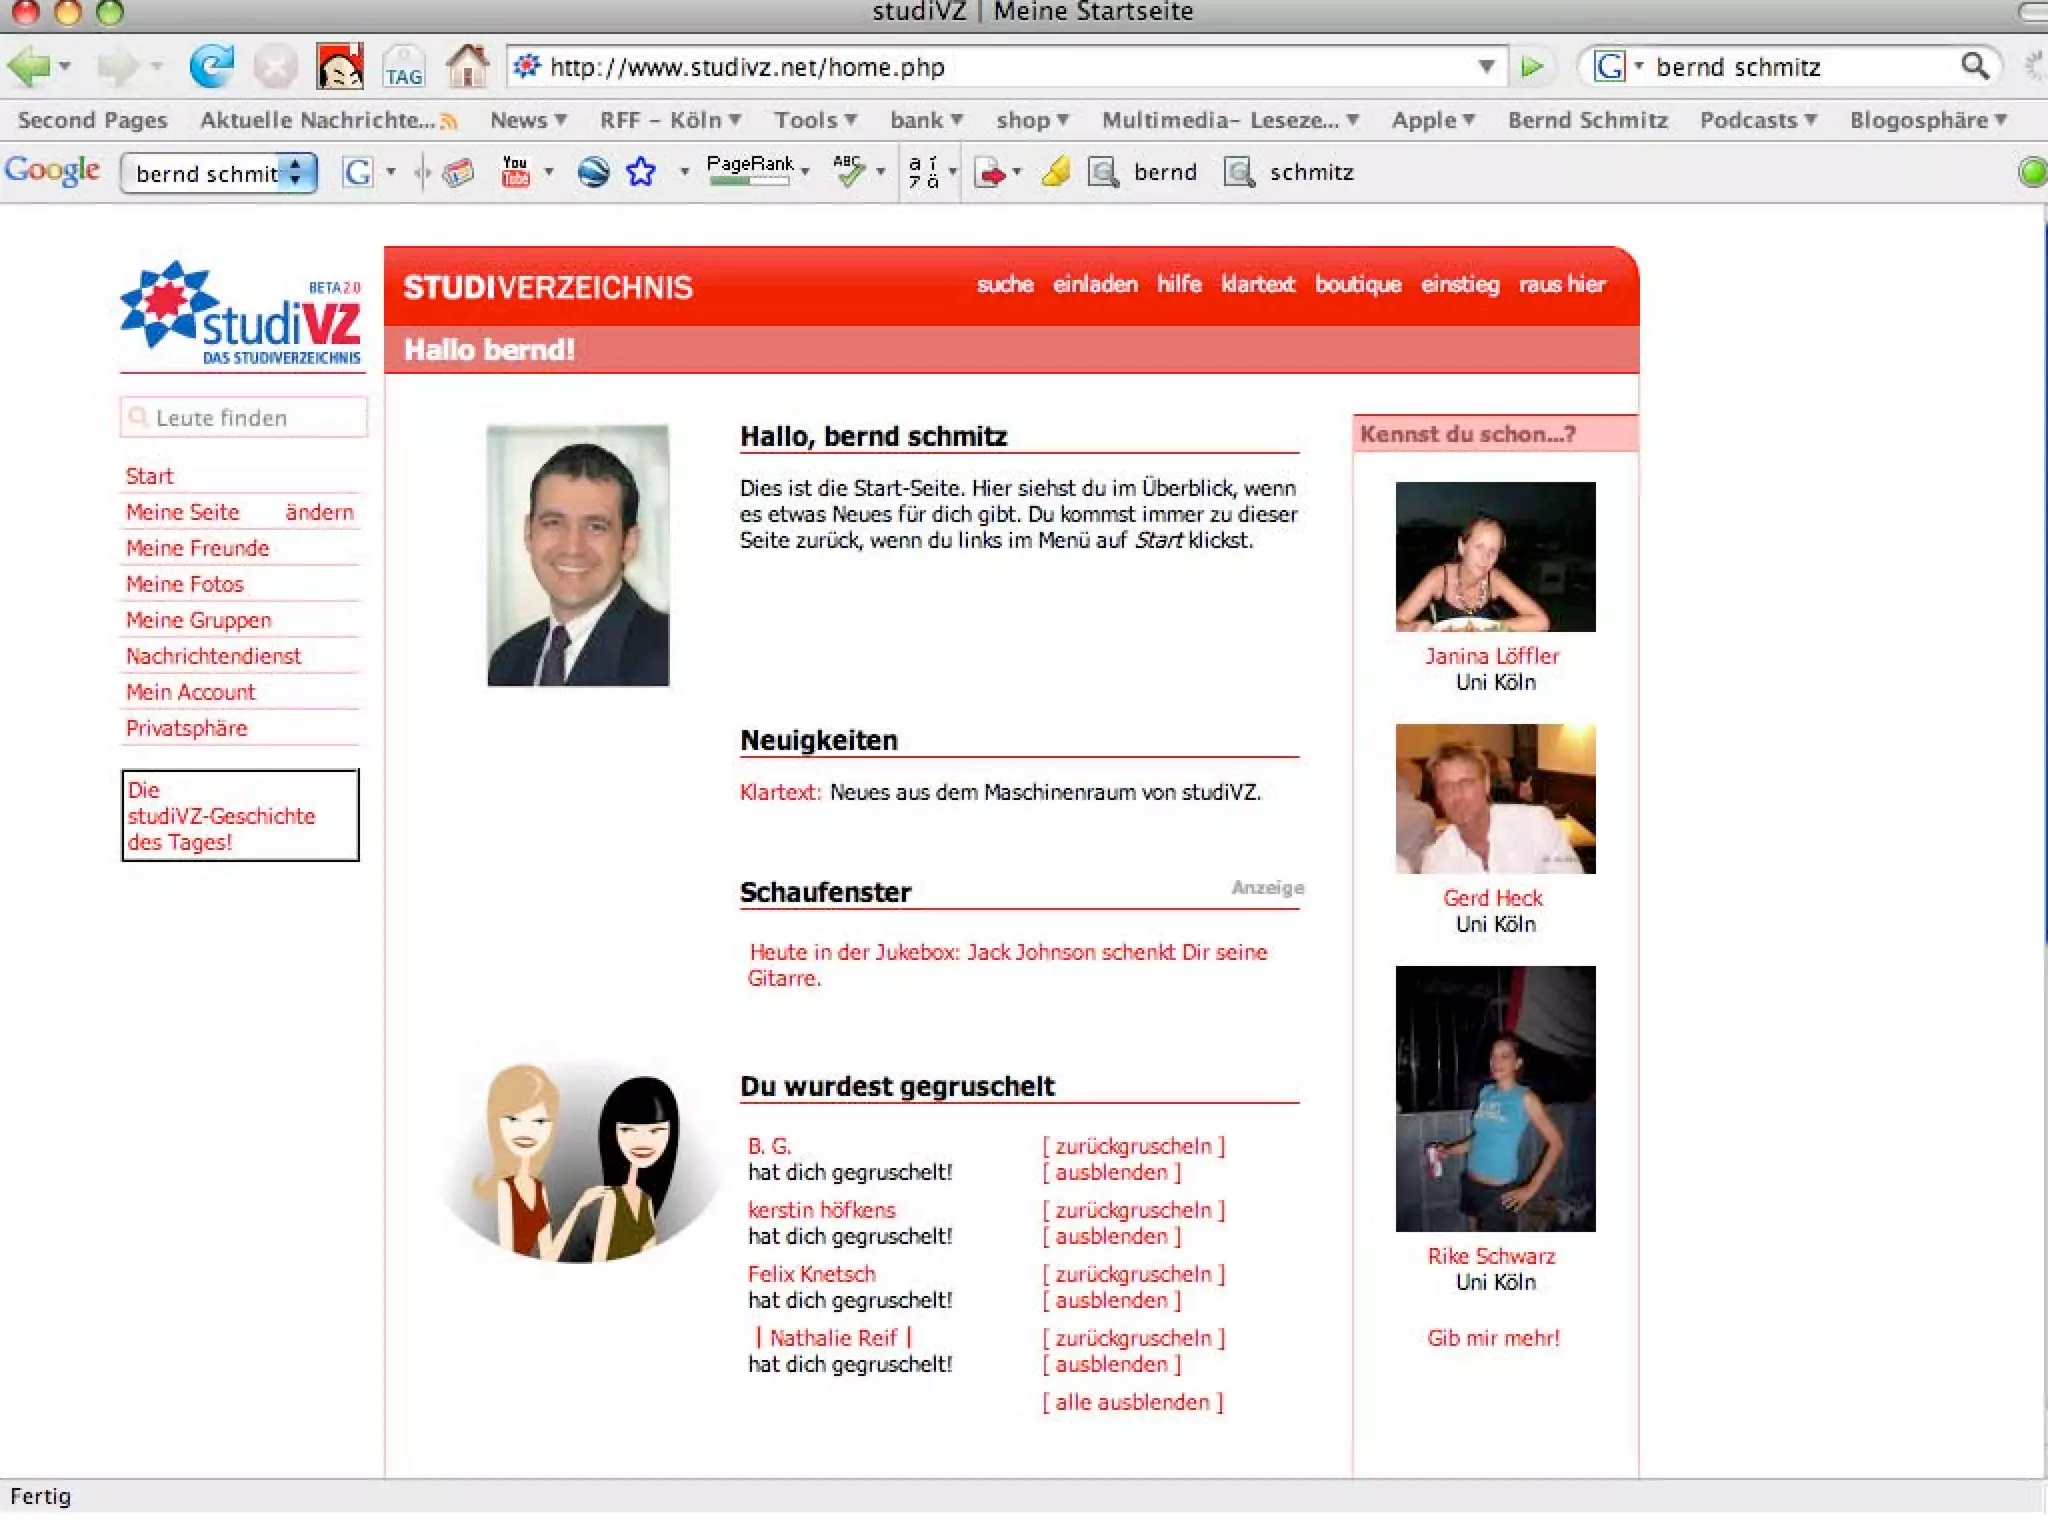Click the blue bookmark star icon
2048x1536 pixels.
coord(641,172)
